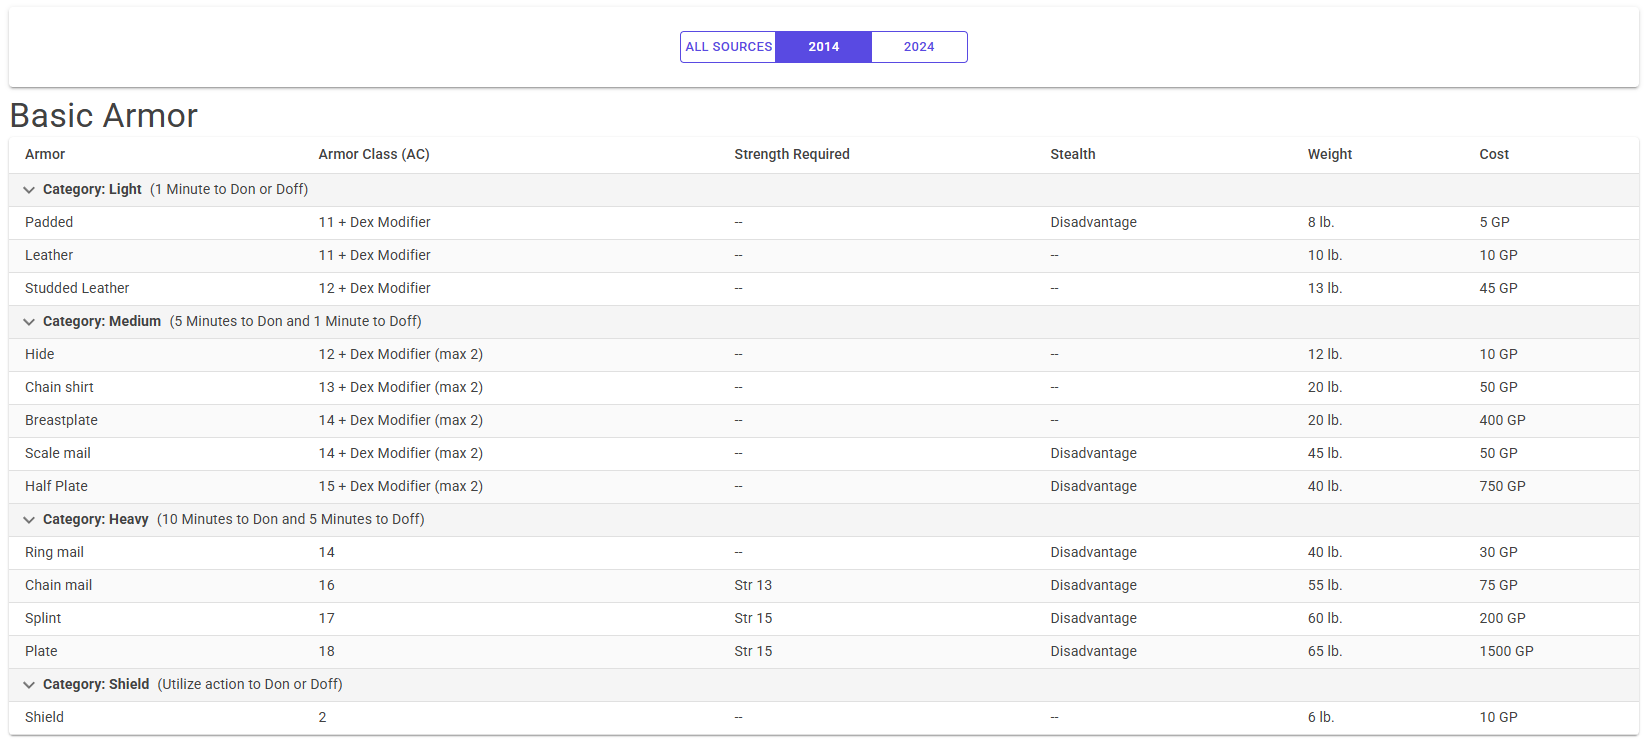Click the Weight column header
The width and height of the screenshot is (1645, 744).
tap(1330, 154)
